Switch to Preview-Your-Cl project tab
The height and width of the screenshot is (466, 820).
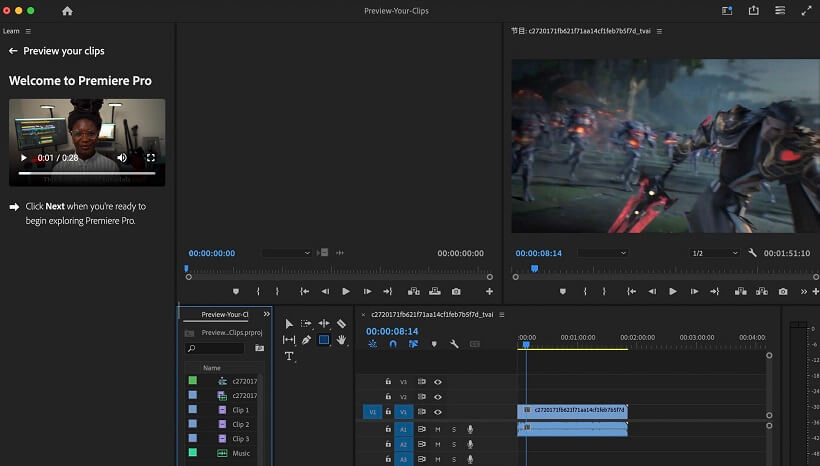pos(225,314)
